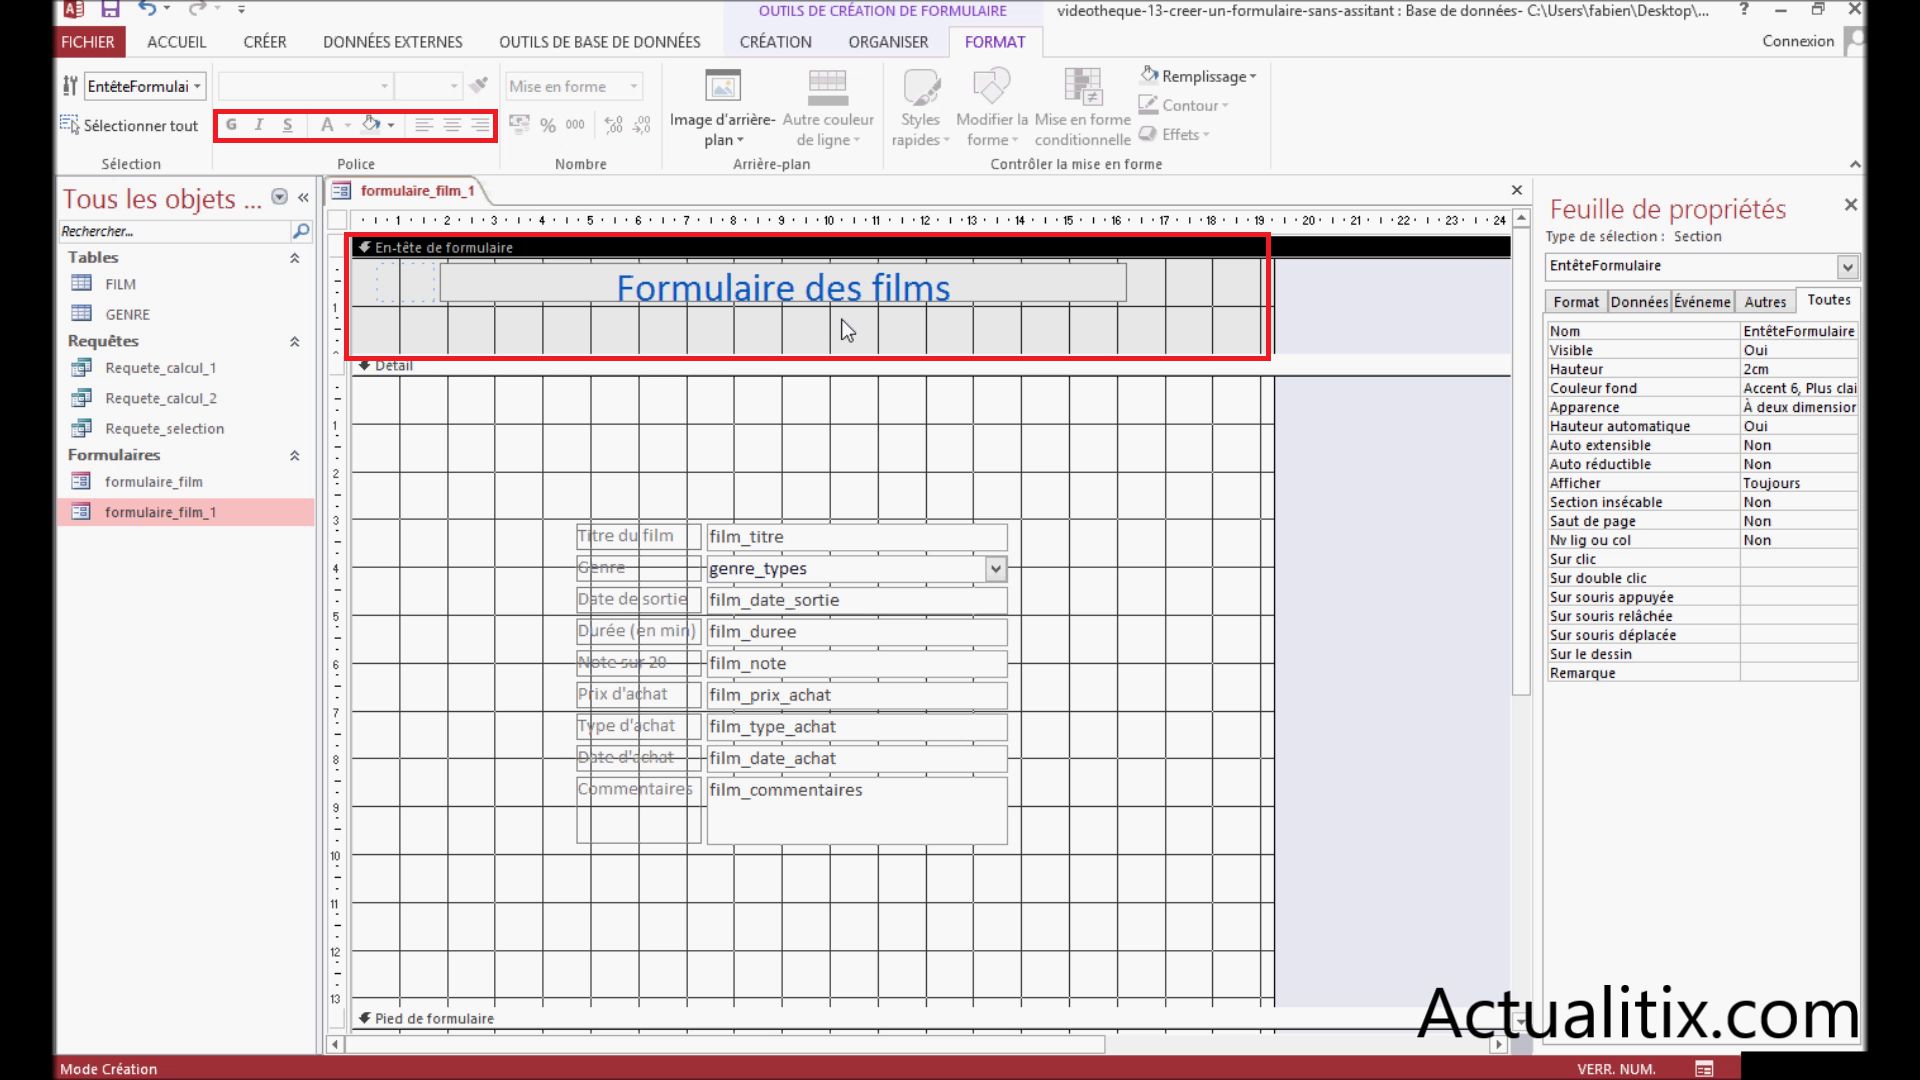The height and width of the screenshot is (1080, 1920).
Task: Open Image d'arrière-plan button
Action: [x=722, y=109]
